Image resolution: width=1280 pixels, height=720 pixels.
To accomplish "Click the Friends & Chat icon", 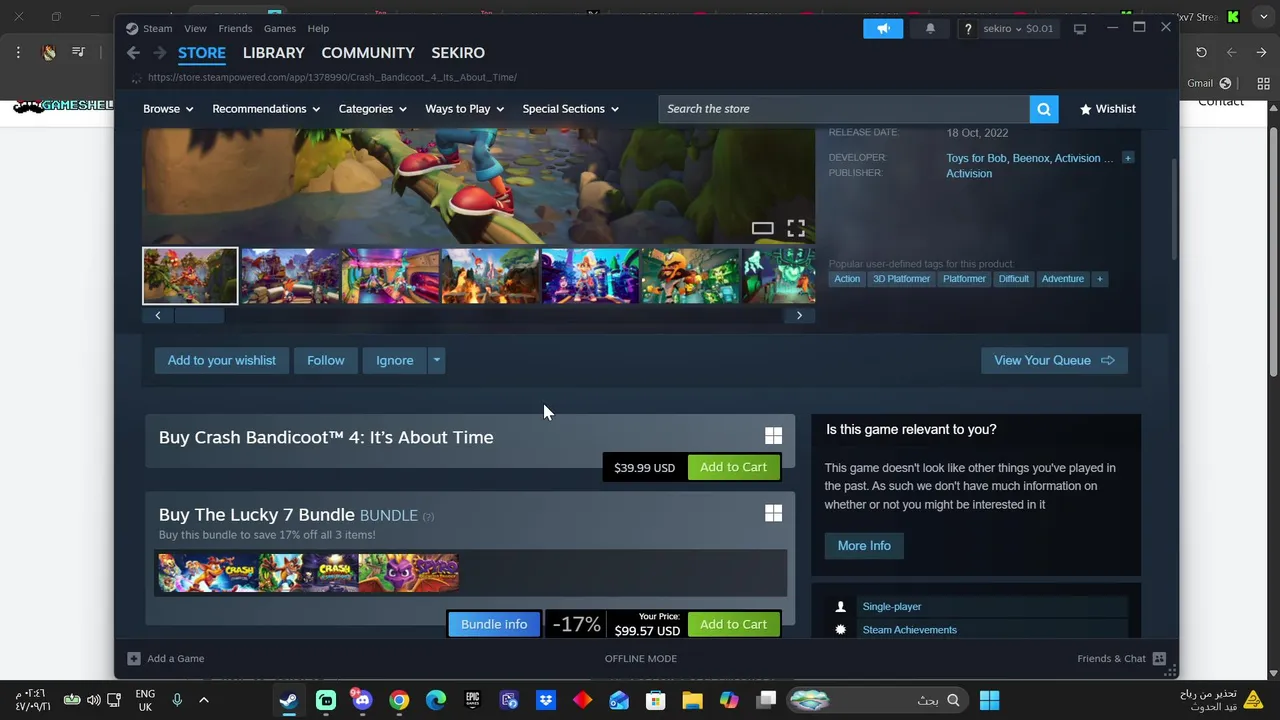I will point(1159,658).
